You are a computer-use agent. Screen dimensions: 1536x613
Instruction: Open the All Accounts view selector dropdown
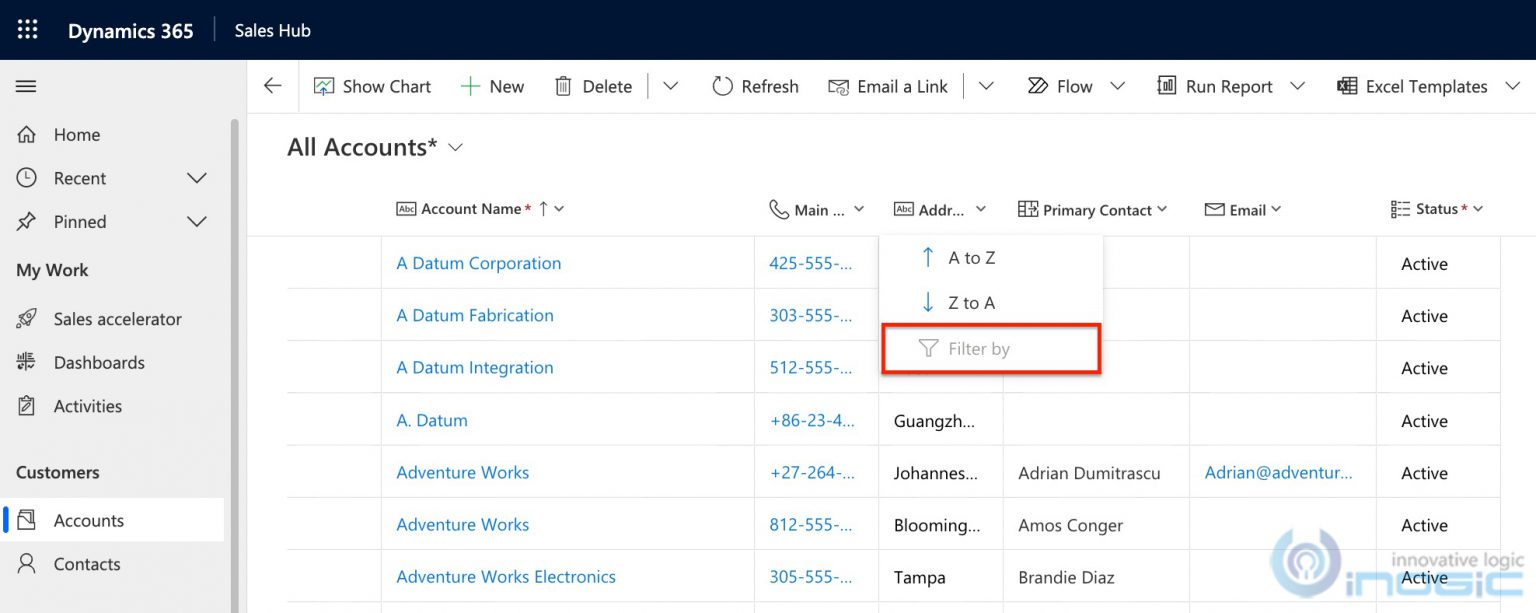pos(455,147)
